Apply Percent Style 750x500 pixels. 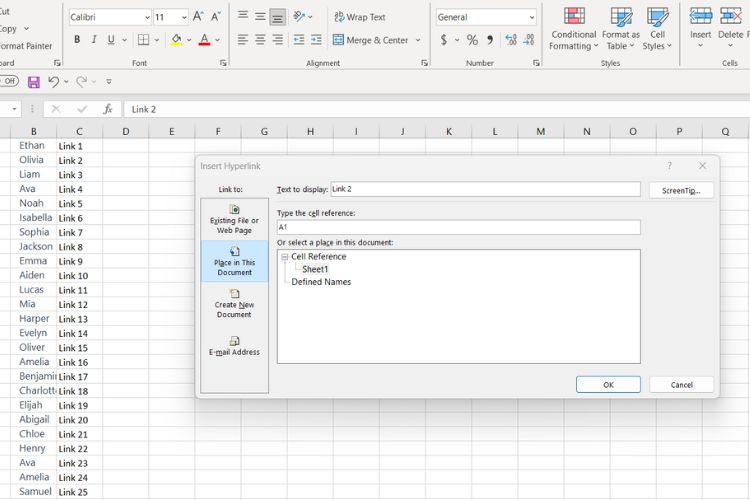coord(472,40)
